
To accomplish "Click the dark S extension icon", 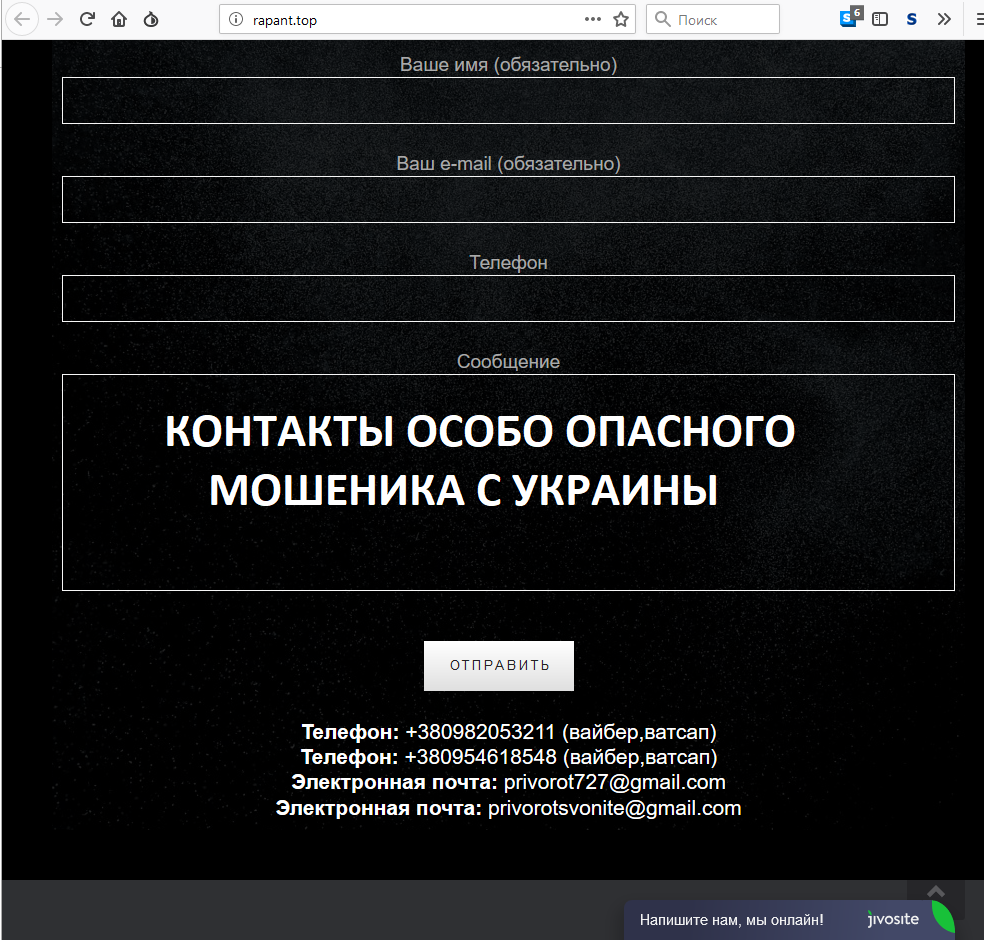I will pos(911,19).
